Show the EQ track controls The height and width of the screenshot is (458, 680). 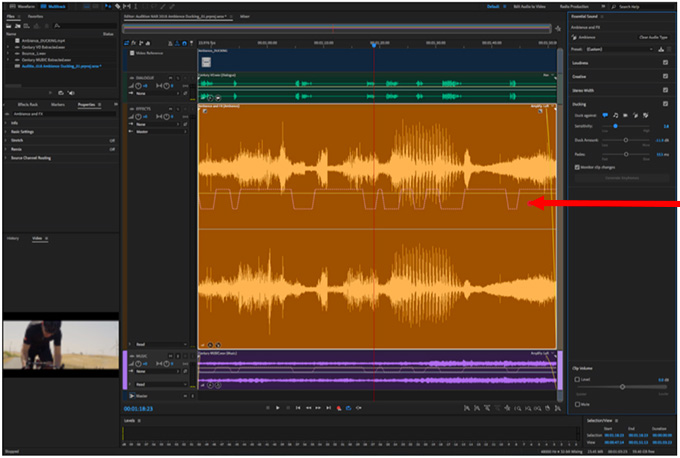148,43
